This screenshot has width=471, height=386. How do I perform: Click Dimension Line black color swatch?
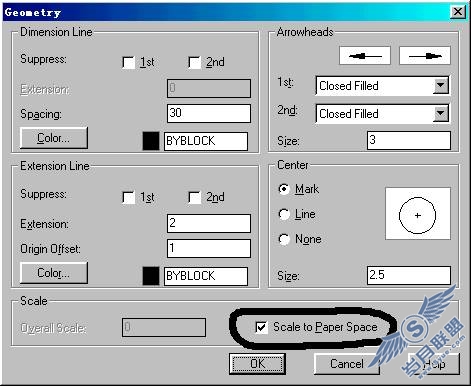[x=151, y=141]
